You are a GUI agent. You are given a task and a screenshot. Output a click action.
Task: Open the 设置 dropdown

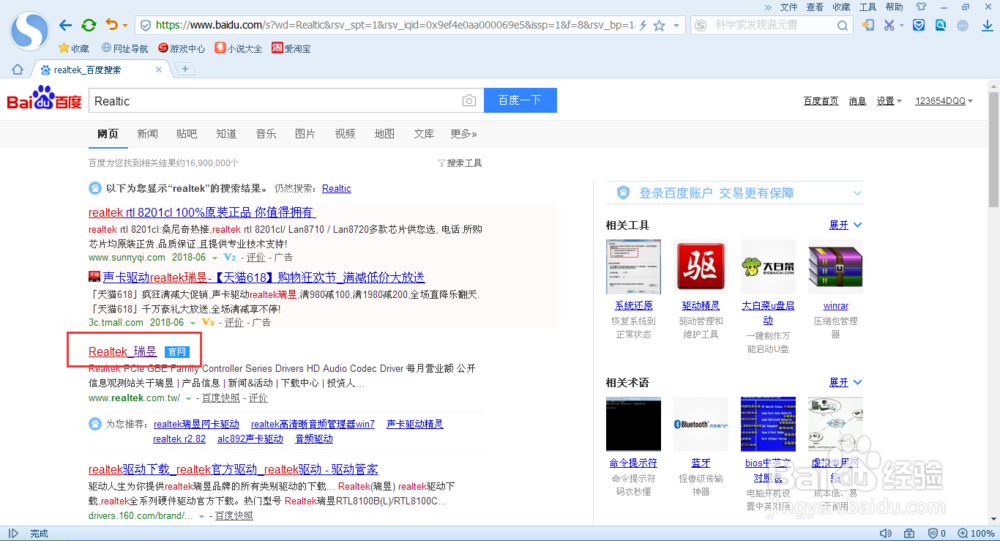click(888, 101)
